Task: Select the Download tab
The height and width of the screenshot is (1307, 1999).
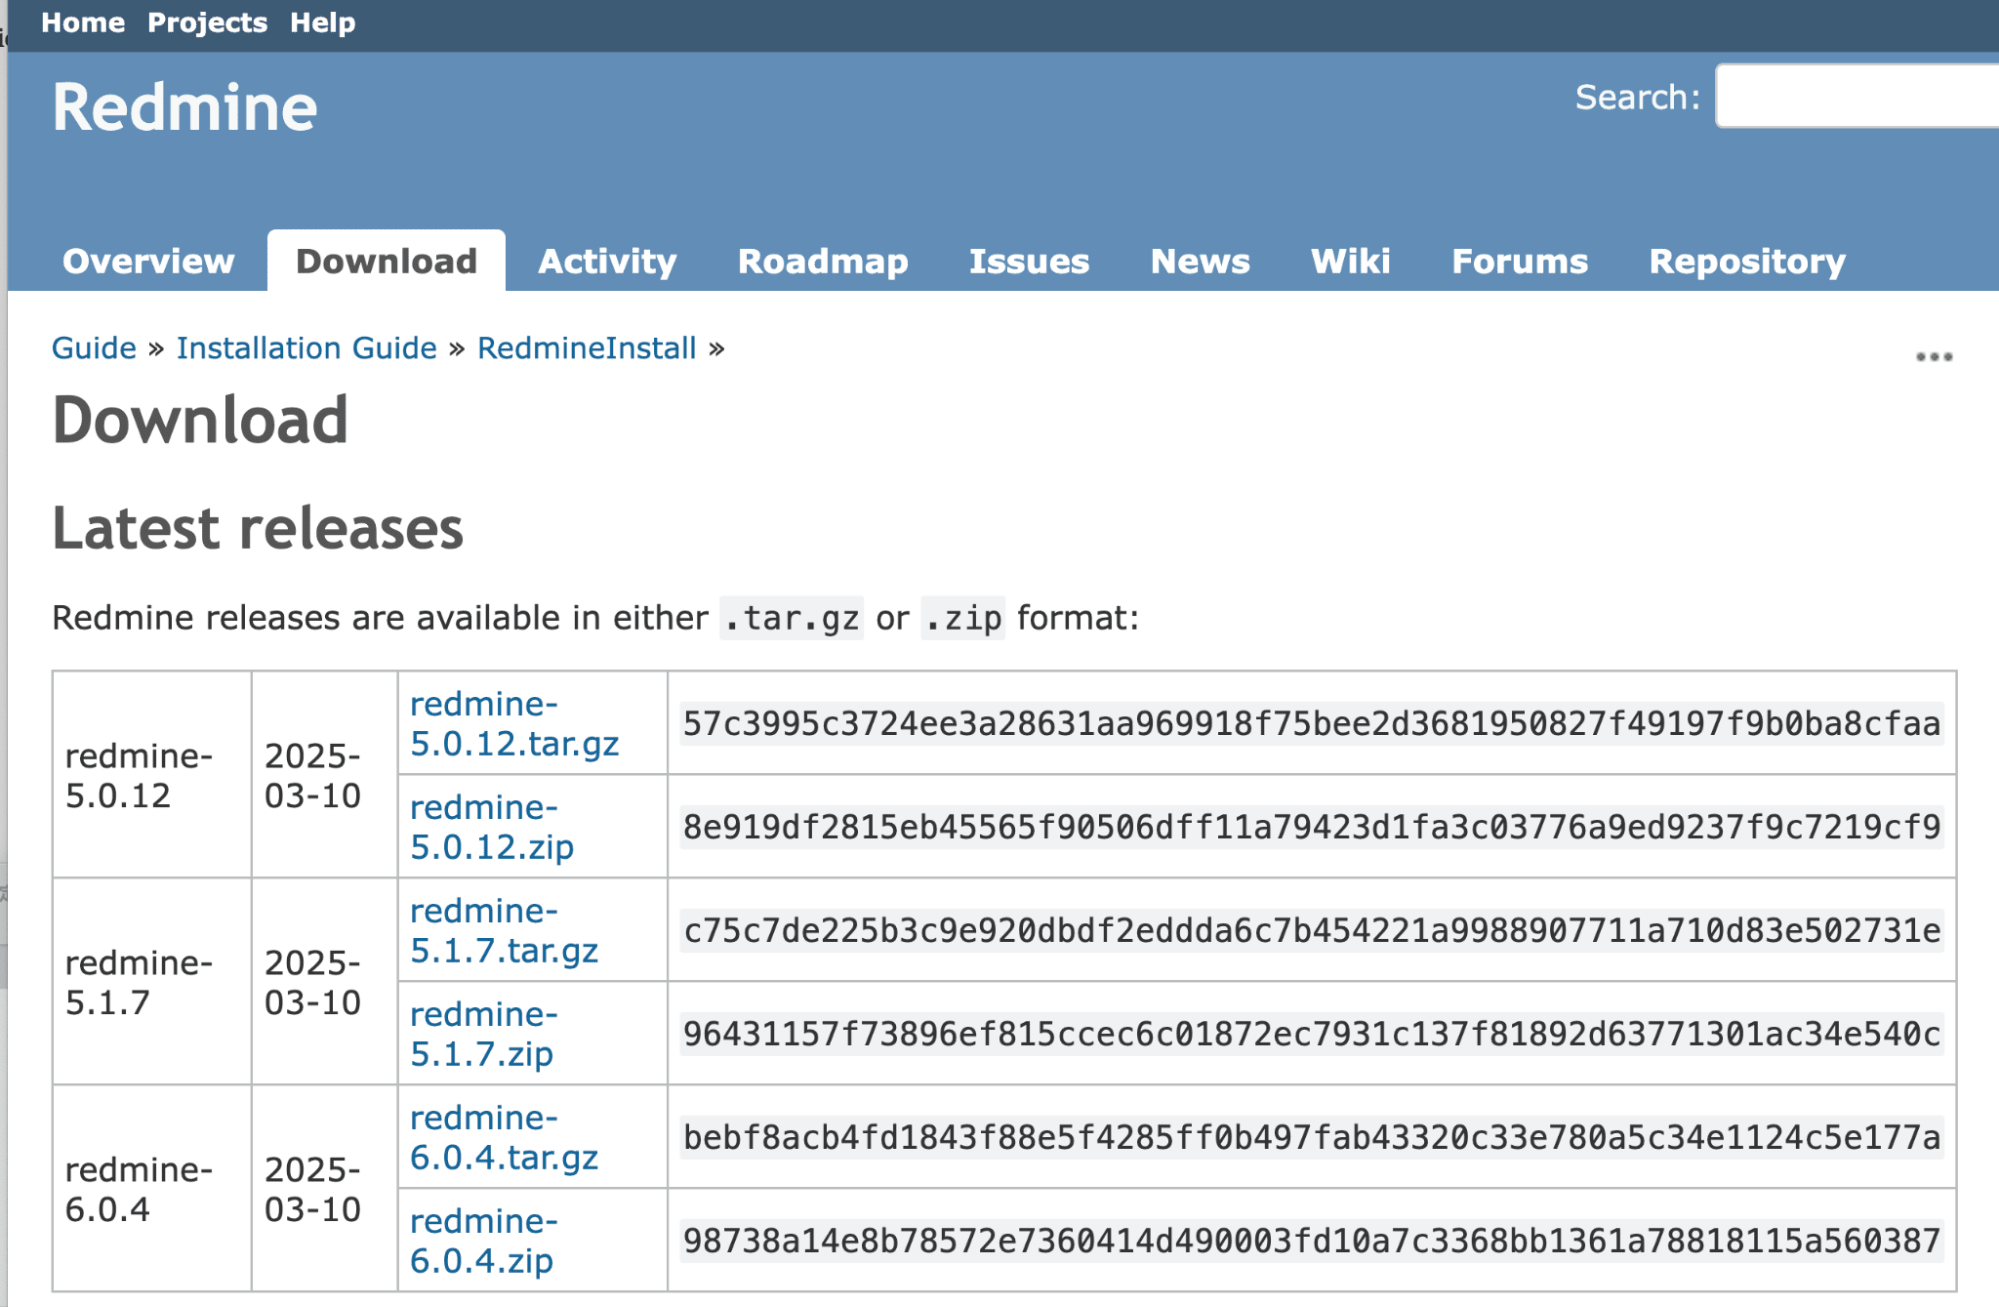Action: [x=386, y=261]
